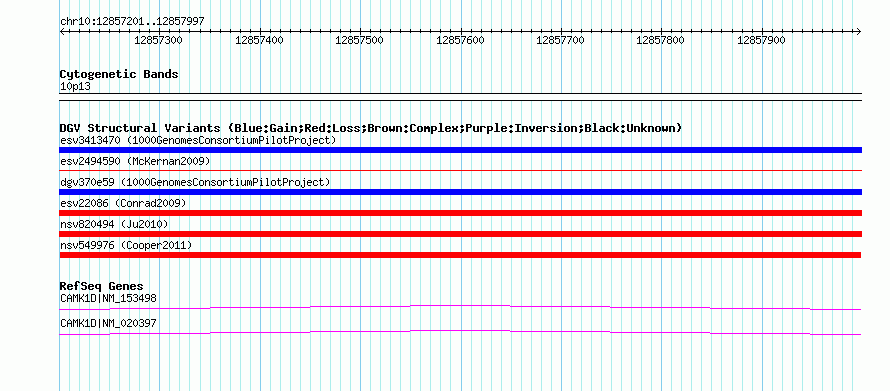Select the esv2494590 thin red variant line

(460, 170)
